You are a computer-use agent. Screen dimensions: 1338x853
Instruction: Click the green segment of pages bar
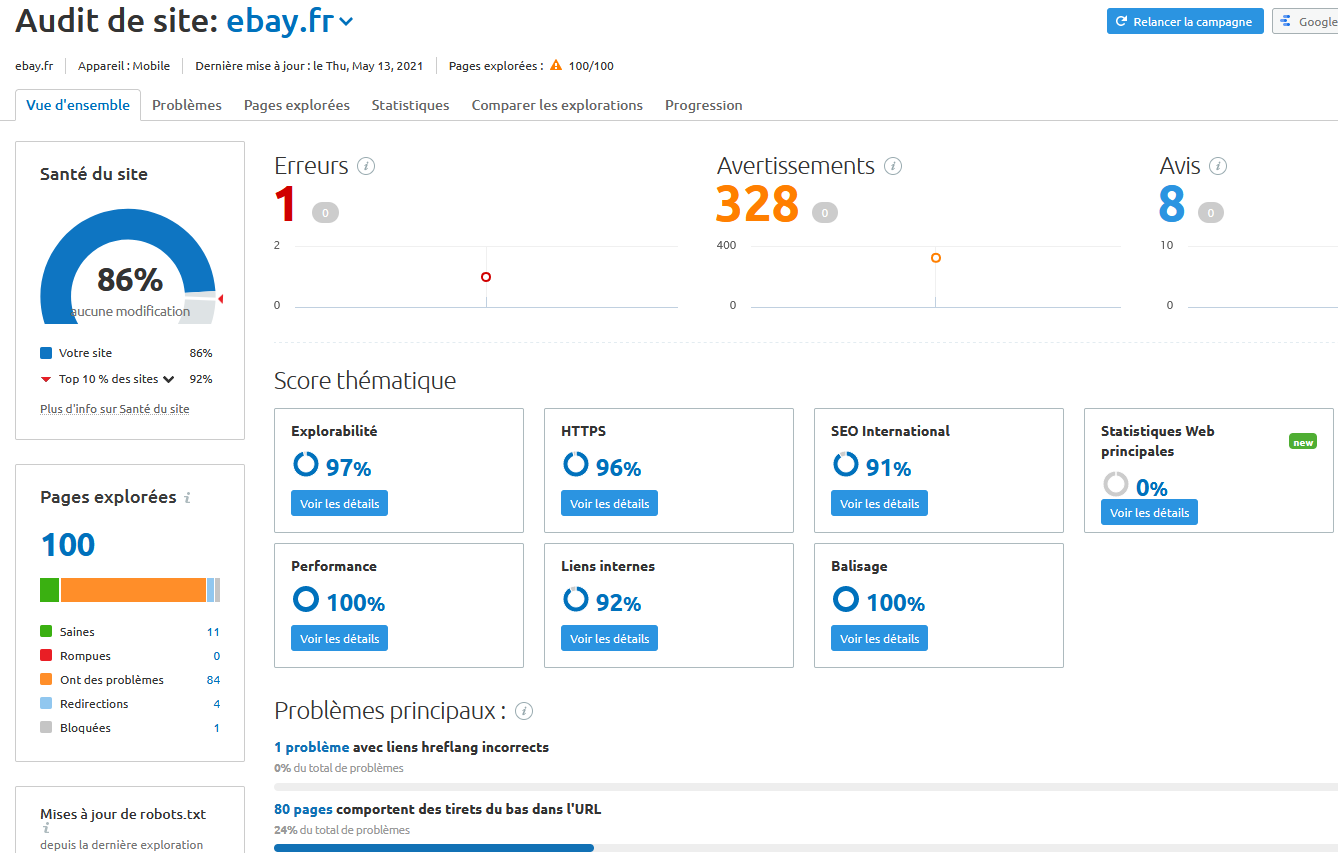pos(50,590)
